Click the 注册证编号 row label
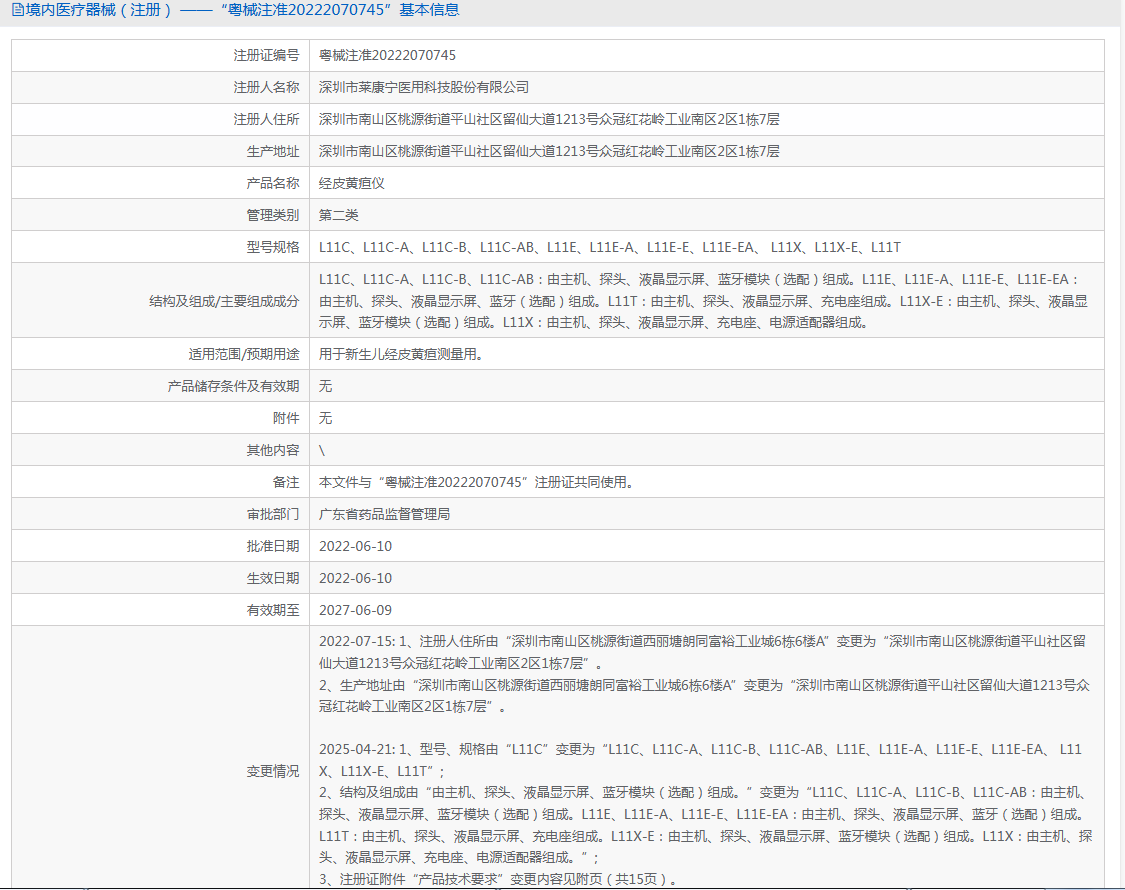 click(x=266, y=55)
